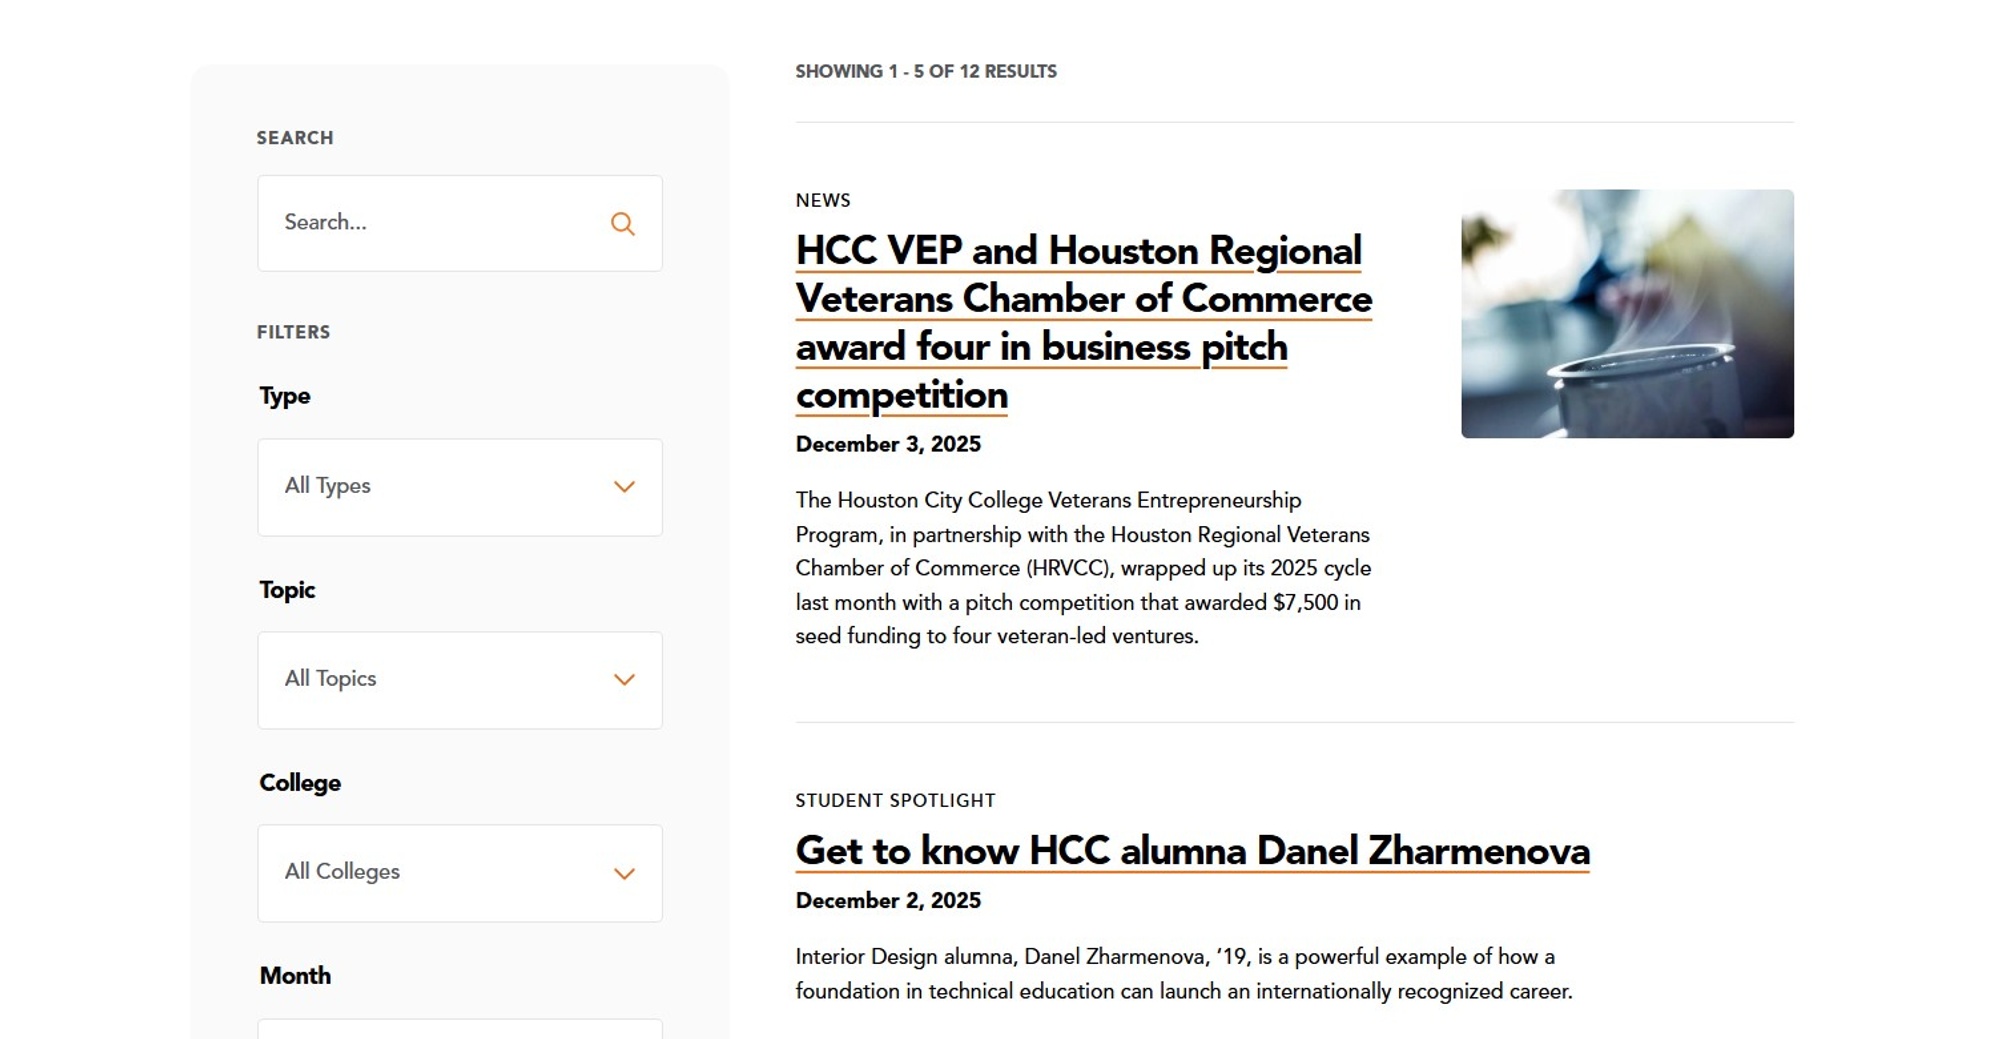
Task: Open the Danel Zharmenova alumna story
Action: (x=1191, y=851)
